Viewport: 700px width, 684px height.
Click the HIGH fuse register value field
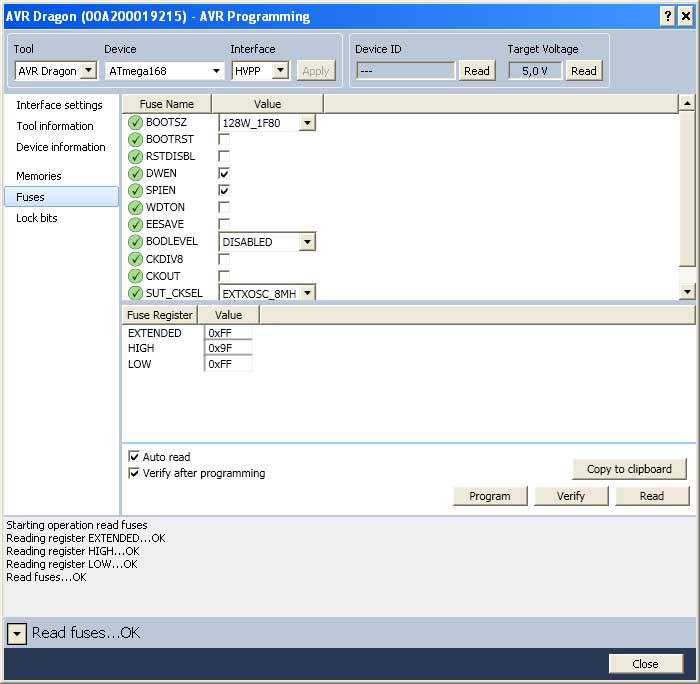click(x=228, y=348)
